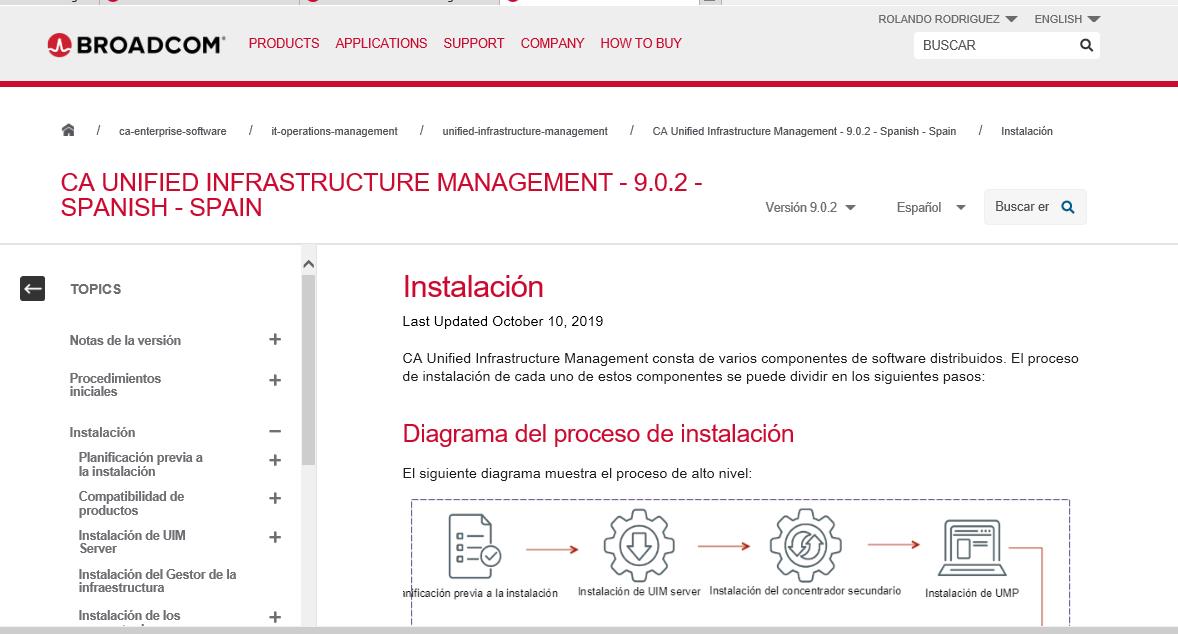This screenshot has height=634, width=1178.
Task: Open the HOW TO BUY menu
Action: pos(641,44)
